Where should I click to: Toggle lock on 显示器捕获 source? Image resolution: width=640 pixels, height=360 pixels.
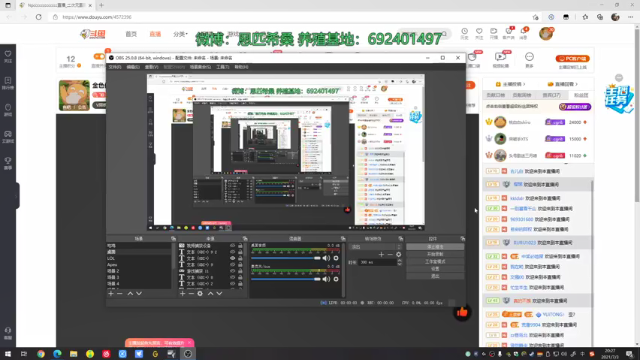[x=240, y=271]
